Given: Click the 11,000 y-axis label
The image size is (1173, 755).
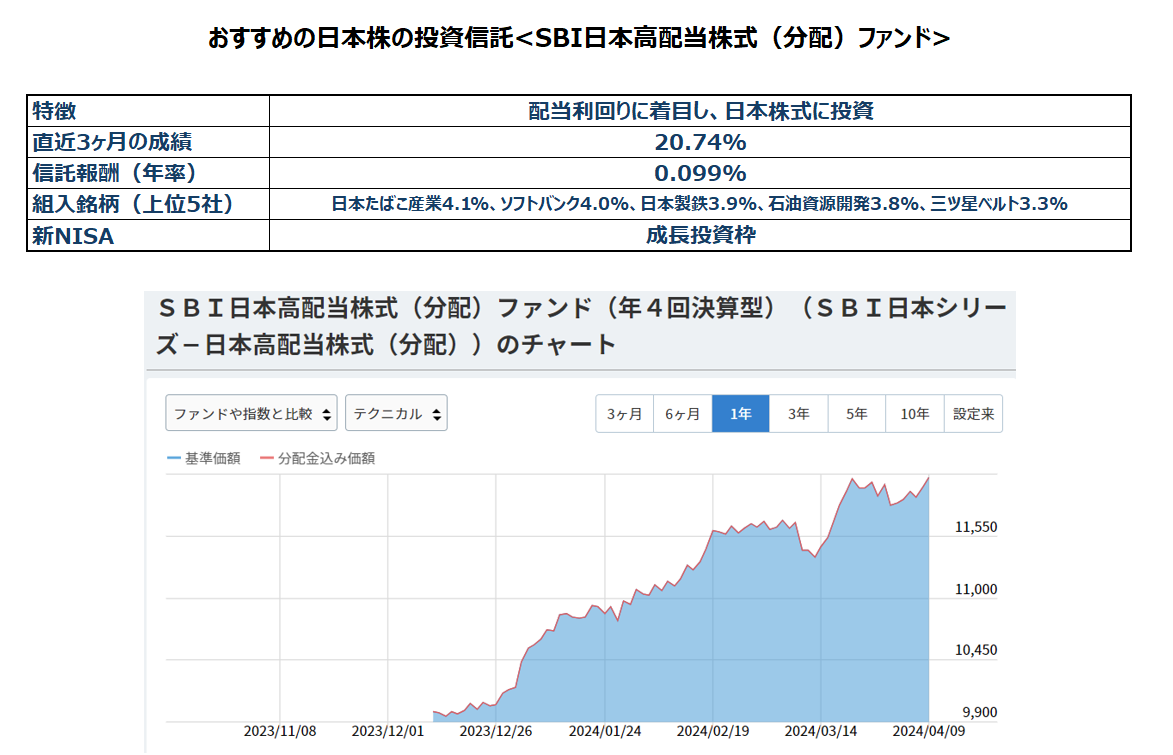Looking at the screenshot, I should tap(976, 589).
